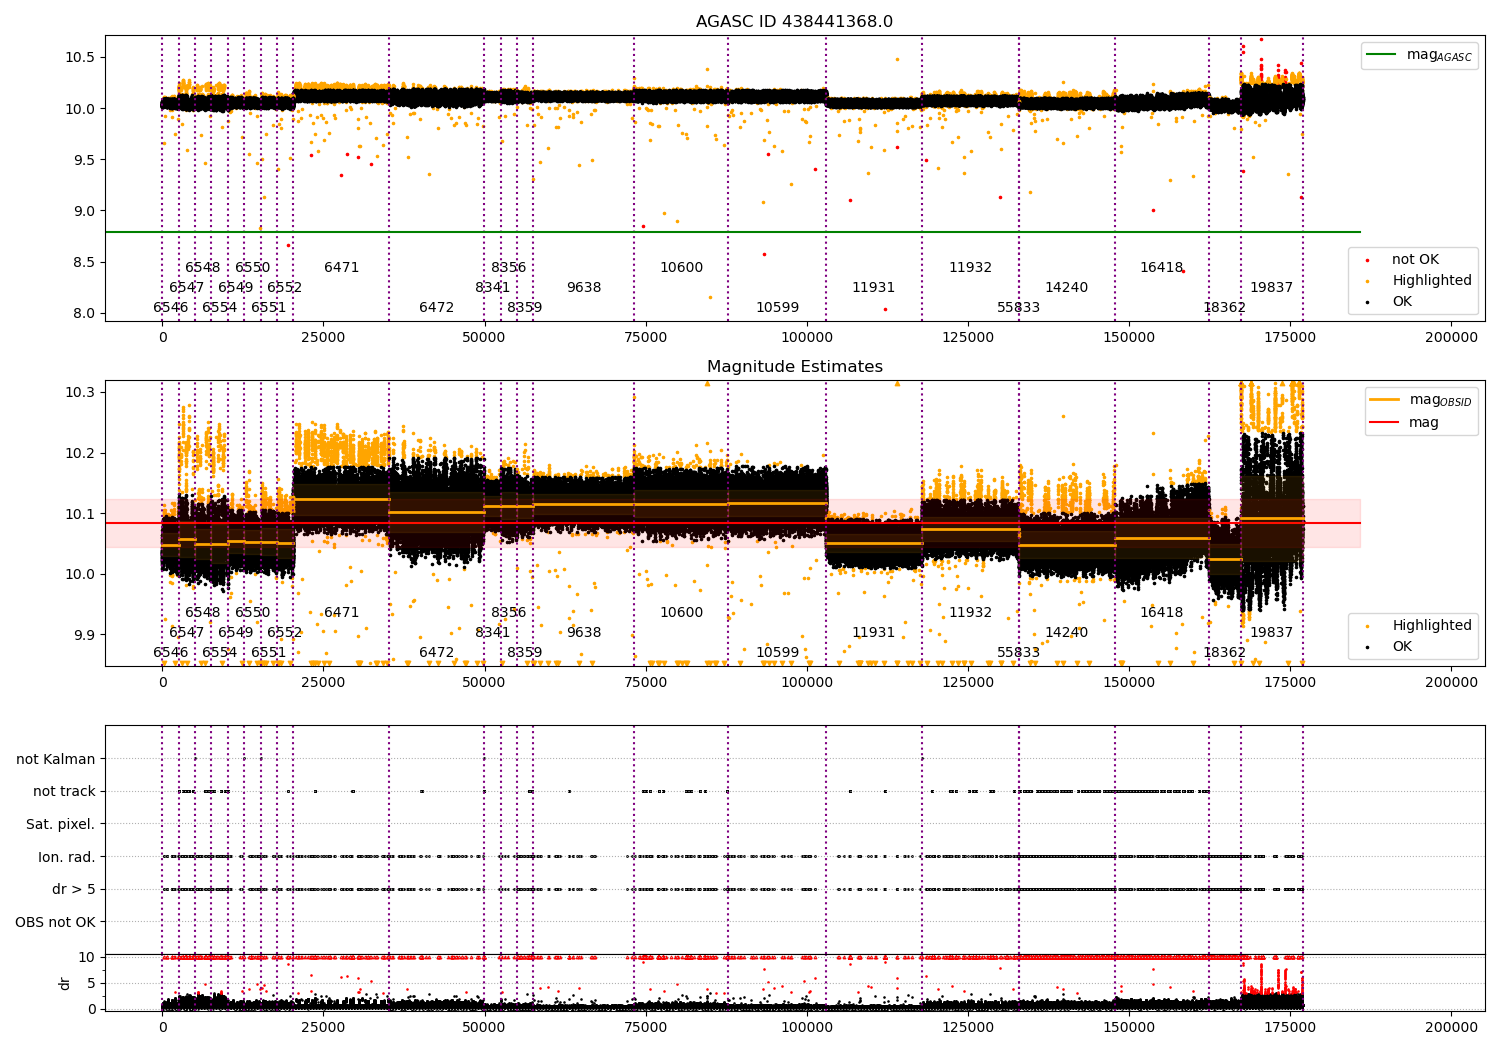1500x1050 pixels.
Task: Click obsid label 6471 in the top plot
Action: click(x=341, y=267)
